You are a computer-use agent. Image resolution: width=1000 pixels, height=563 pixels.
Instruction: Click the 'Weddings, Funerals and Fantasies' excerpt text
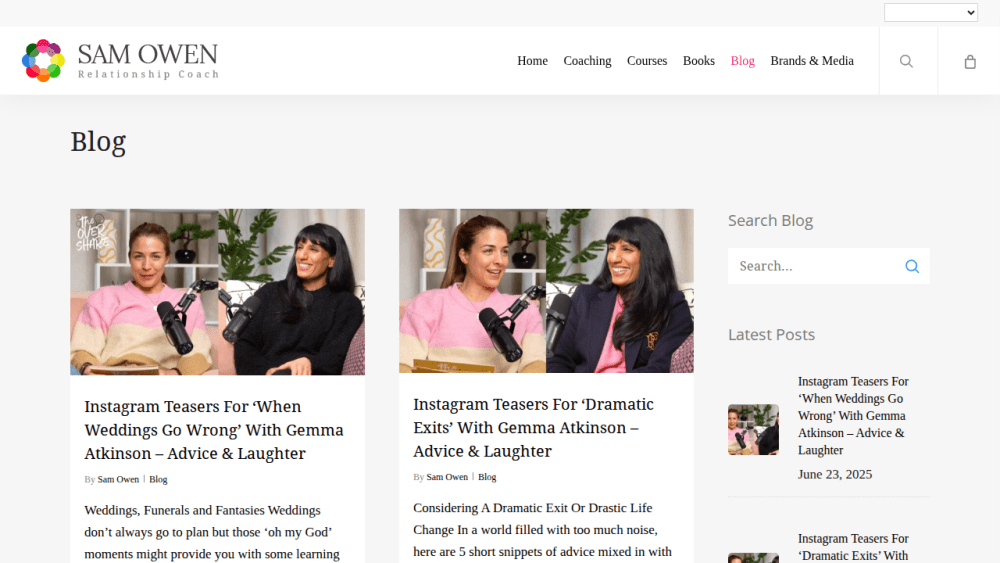pyautogui.click(x=212, y=532)
